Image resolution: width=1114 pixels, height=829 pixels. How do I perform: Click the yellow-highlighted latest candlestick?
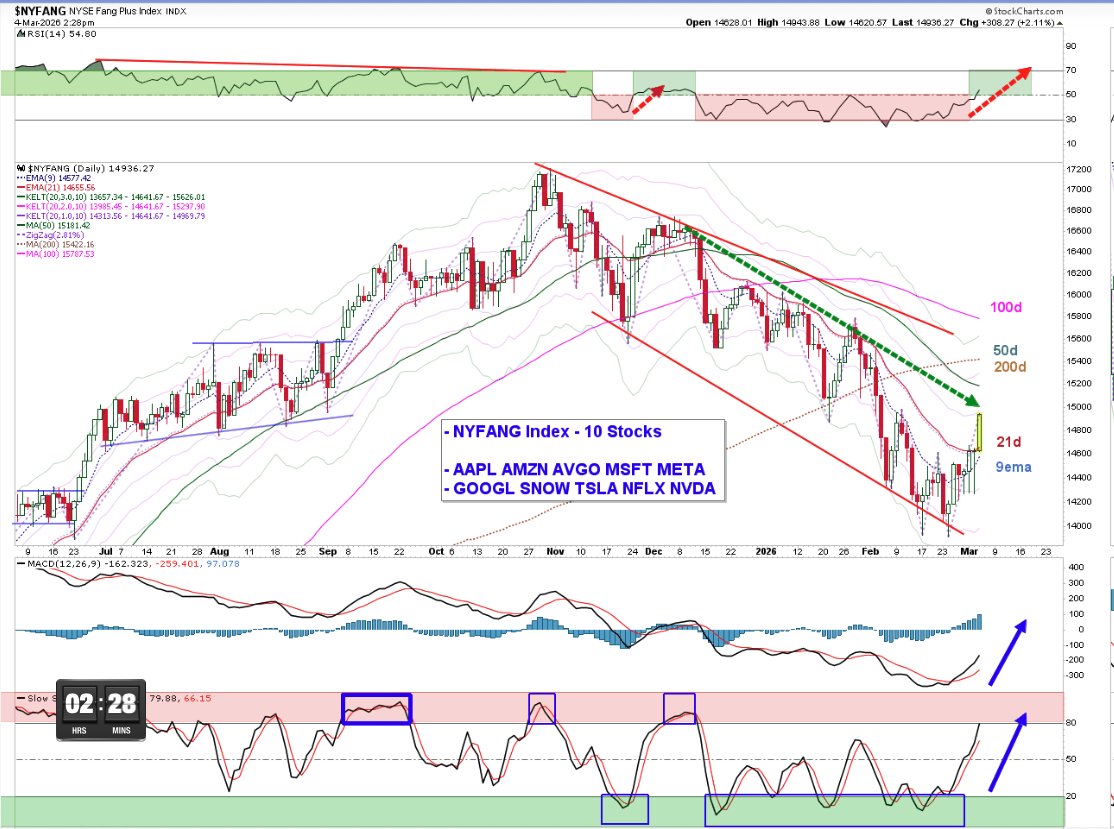pyautogui.click(x=980, y=432)
